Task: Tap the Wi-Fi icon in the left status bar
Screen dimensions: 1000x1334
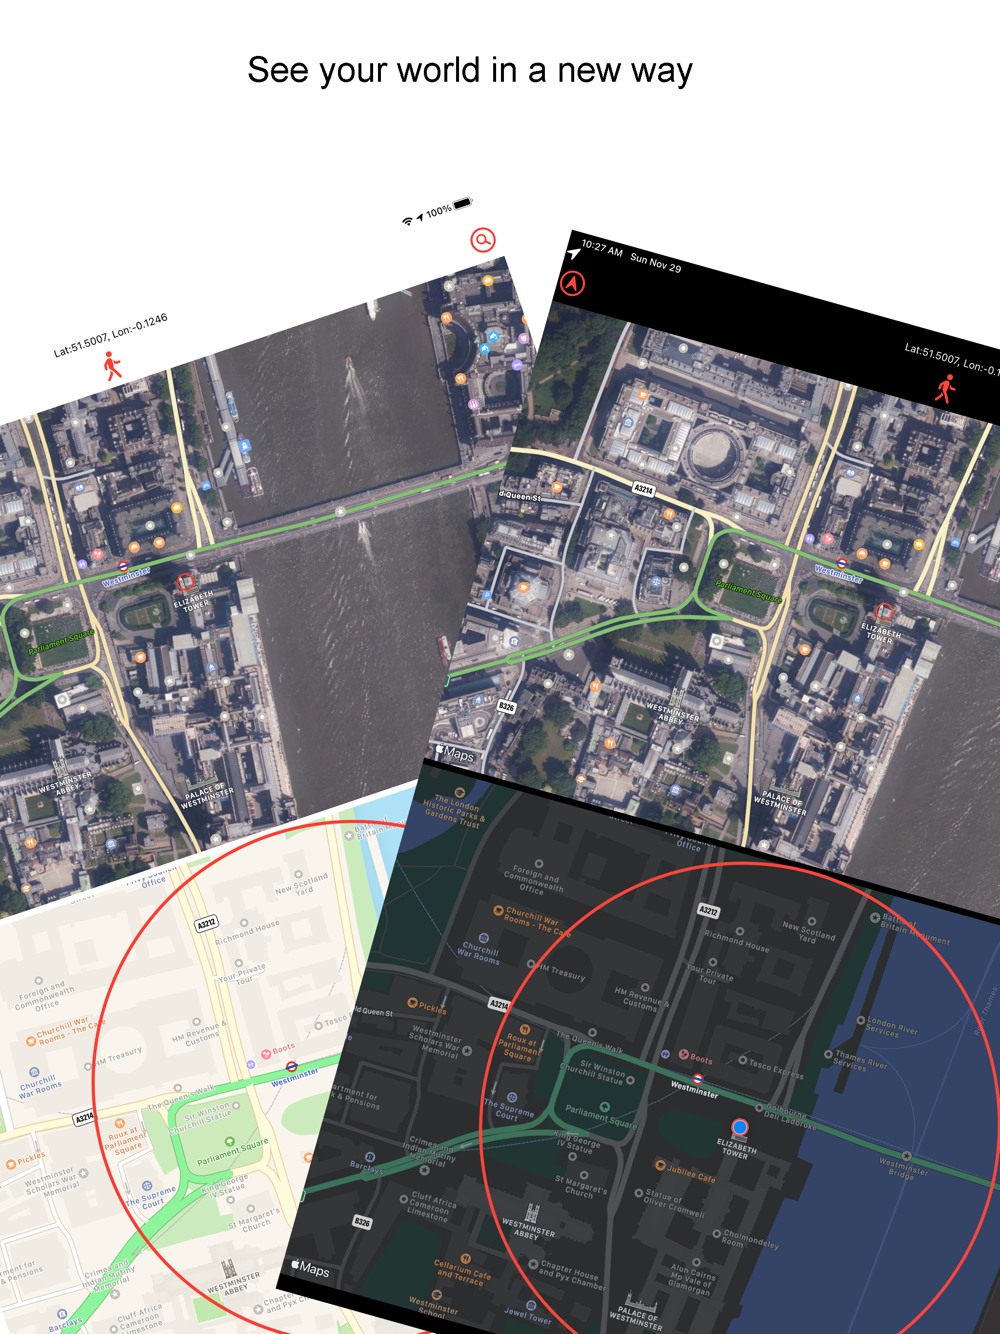Action: [407, 221]
